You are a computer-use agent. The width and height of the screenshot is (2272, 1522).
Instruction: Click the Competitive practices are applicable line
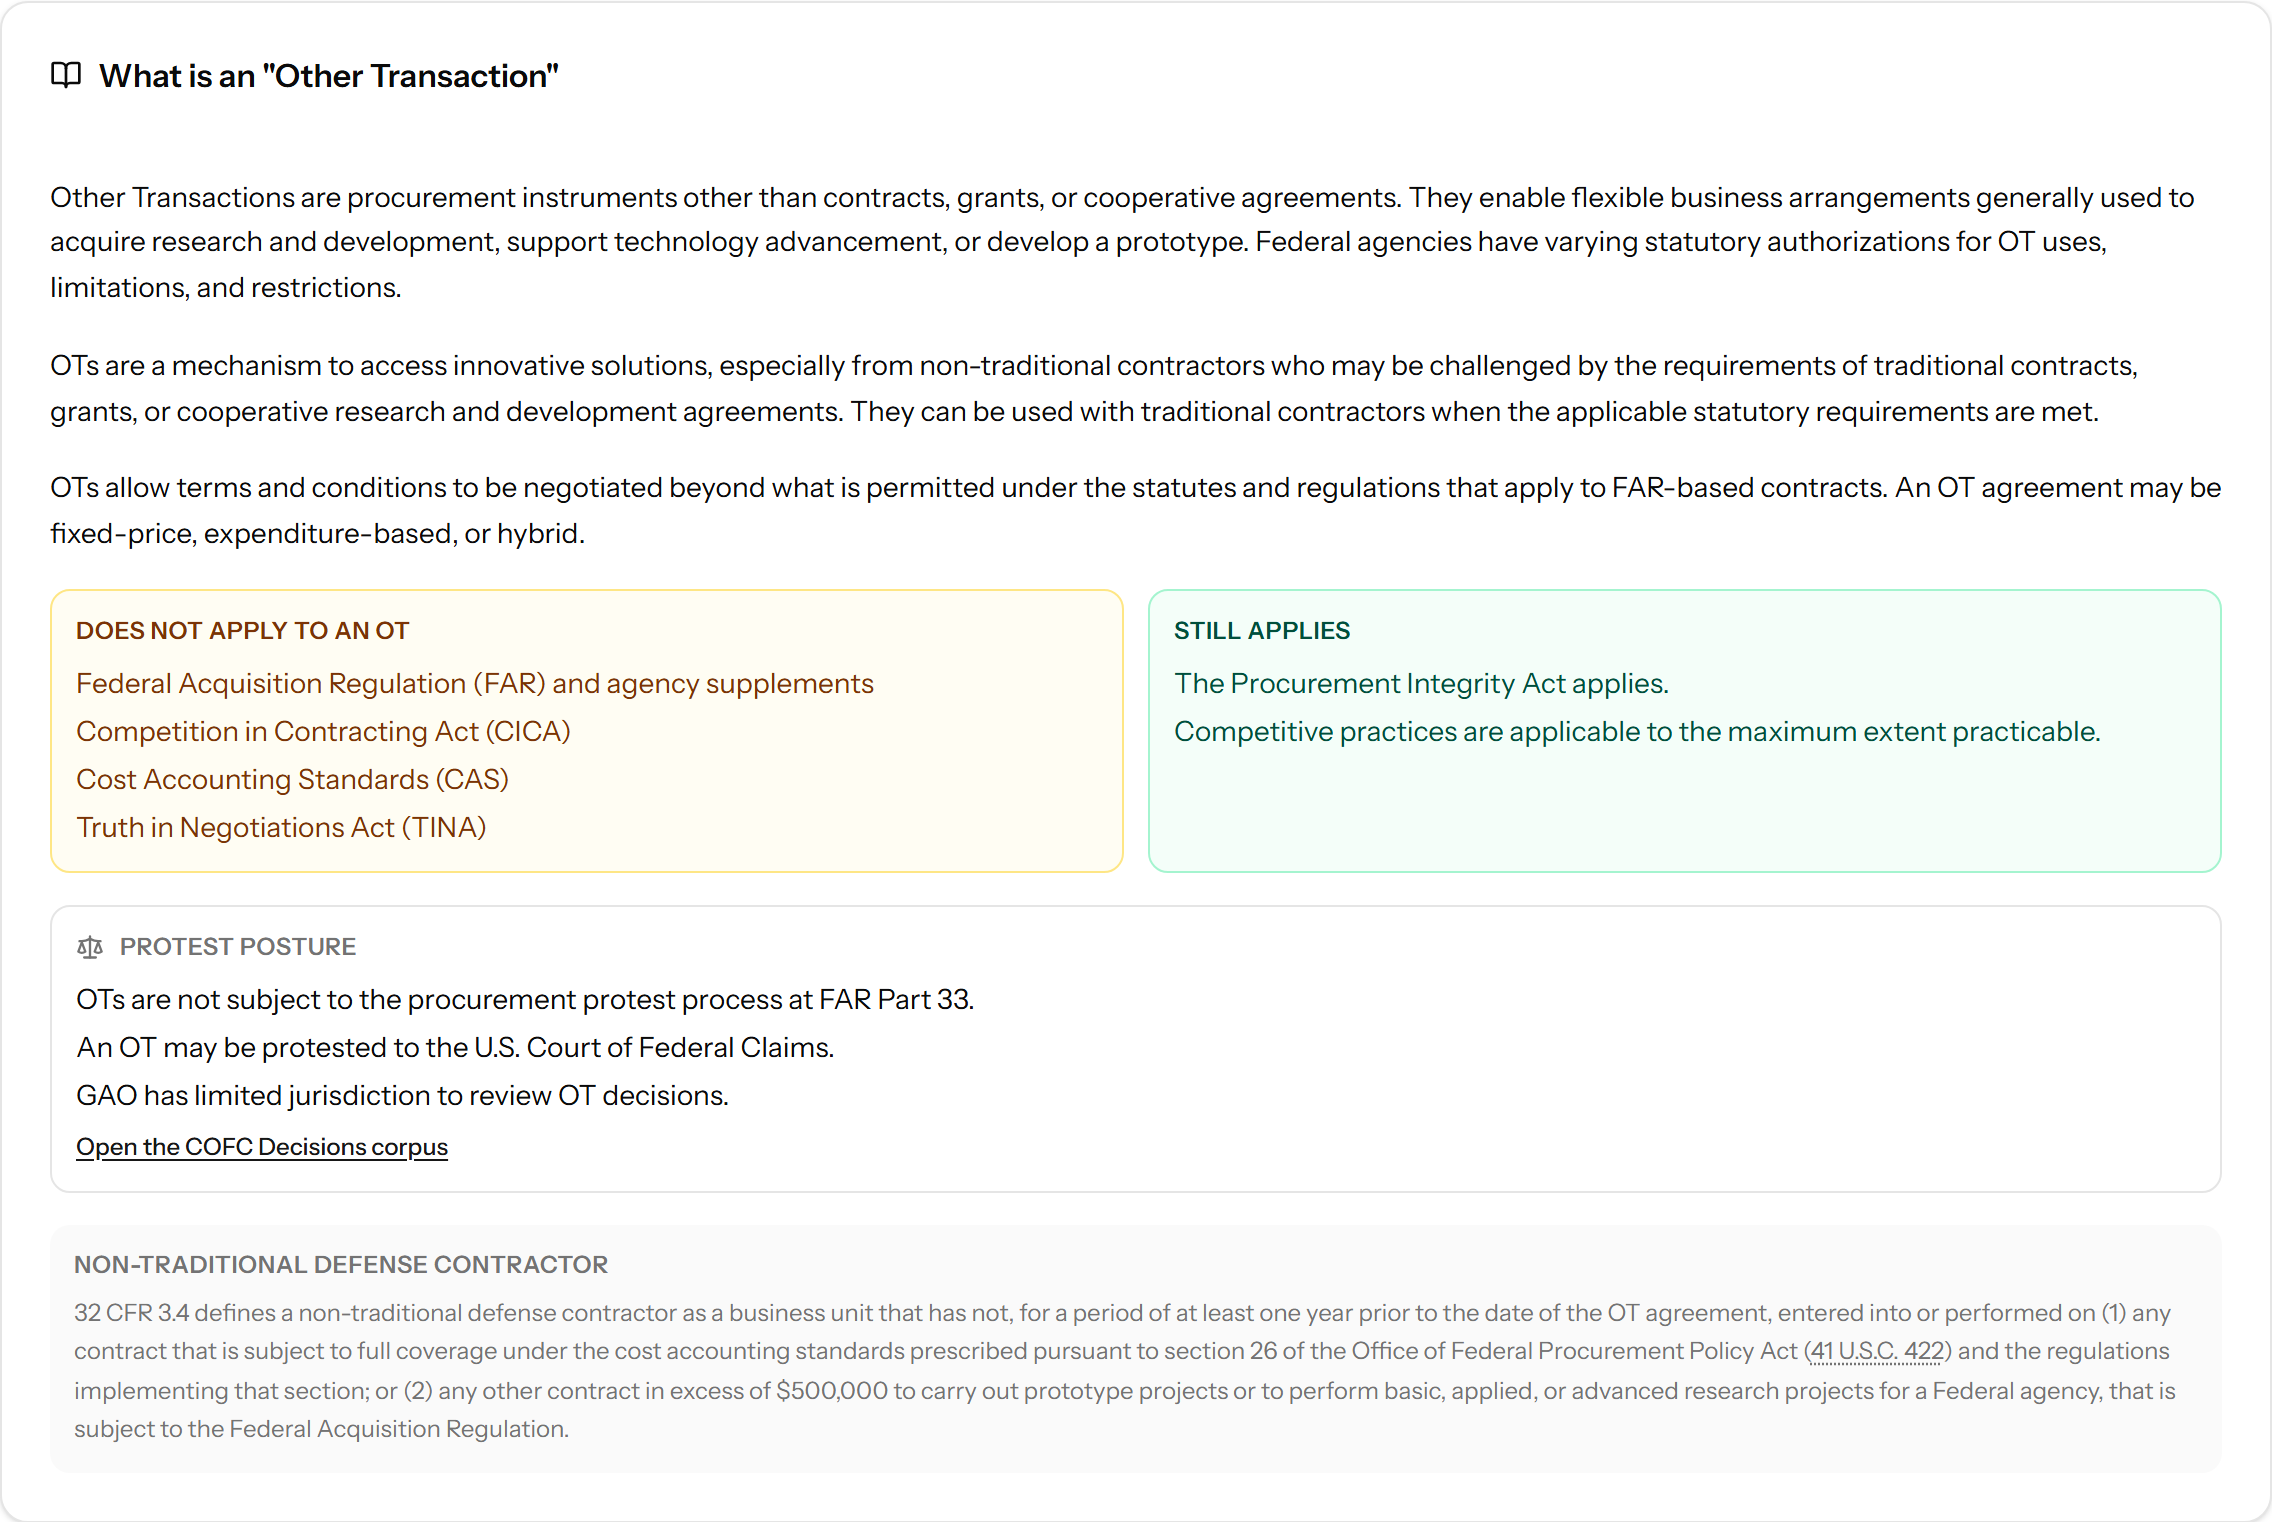point(1637,732)
